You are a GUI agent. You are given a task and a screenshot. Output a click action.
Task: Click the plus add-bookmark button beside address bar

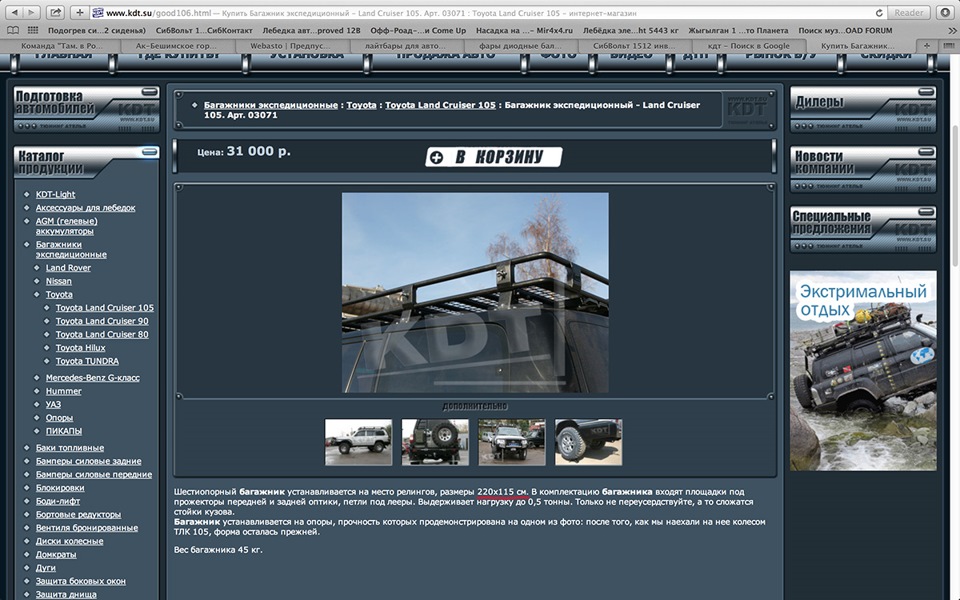80,12
